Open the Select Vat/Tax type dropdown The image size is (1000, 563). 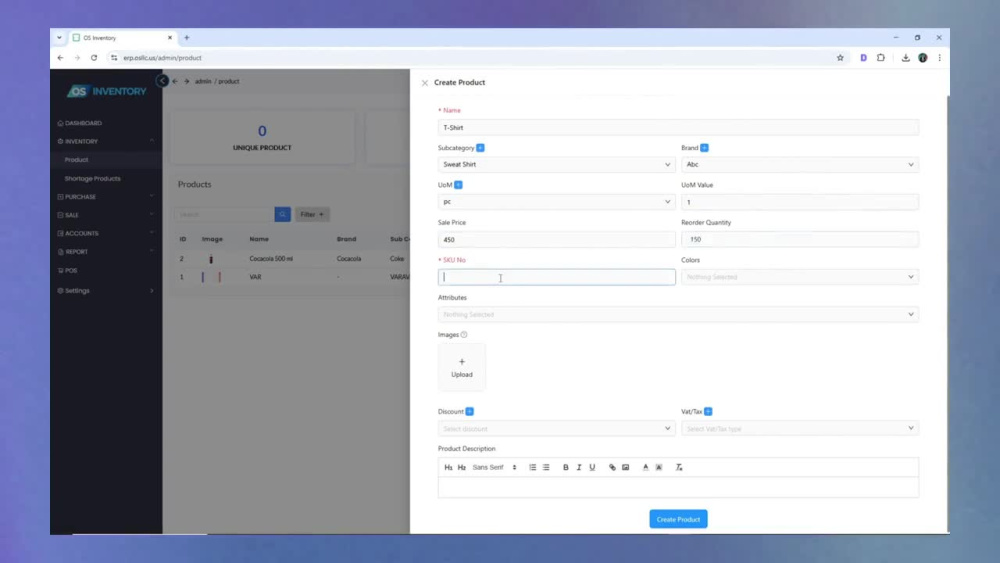[x=800, y=428]
